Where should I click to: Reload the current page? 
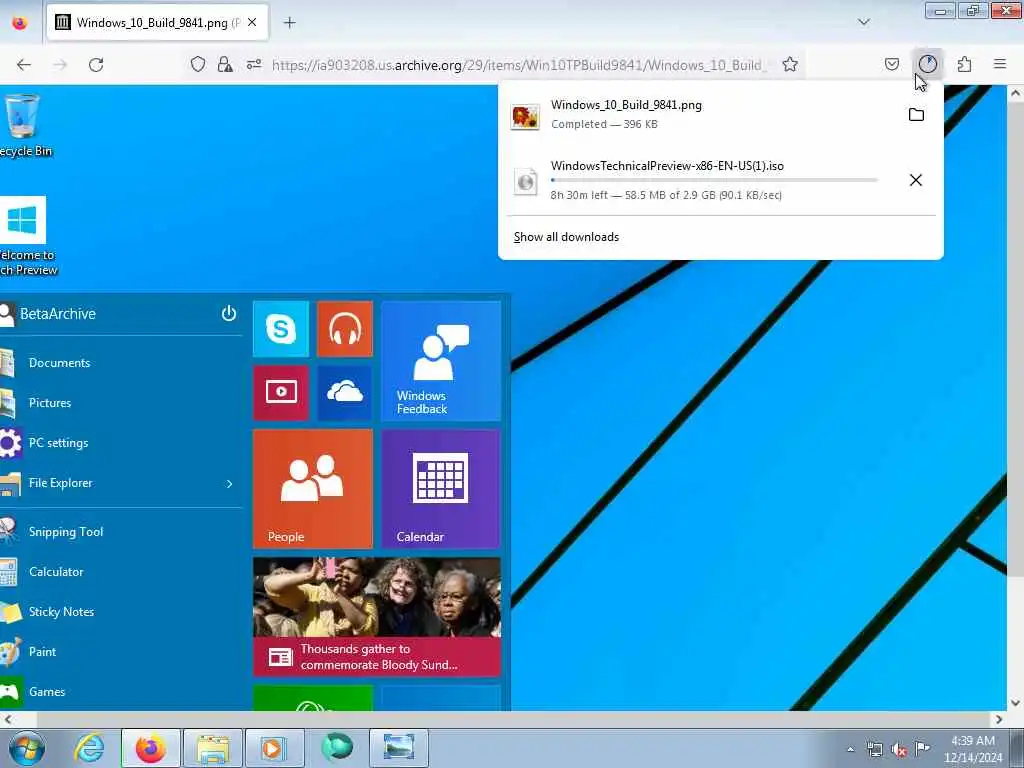96,65
